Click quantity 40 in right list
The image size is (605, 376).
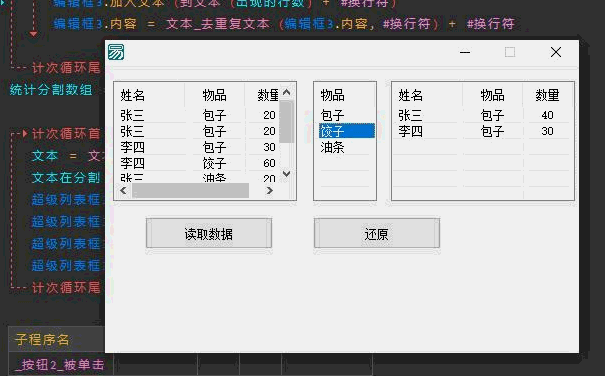547,115
